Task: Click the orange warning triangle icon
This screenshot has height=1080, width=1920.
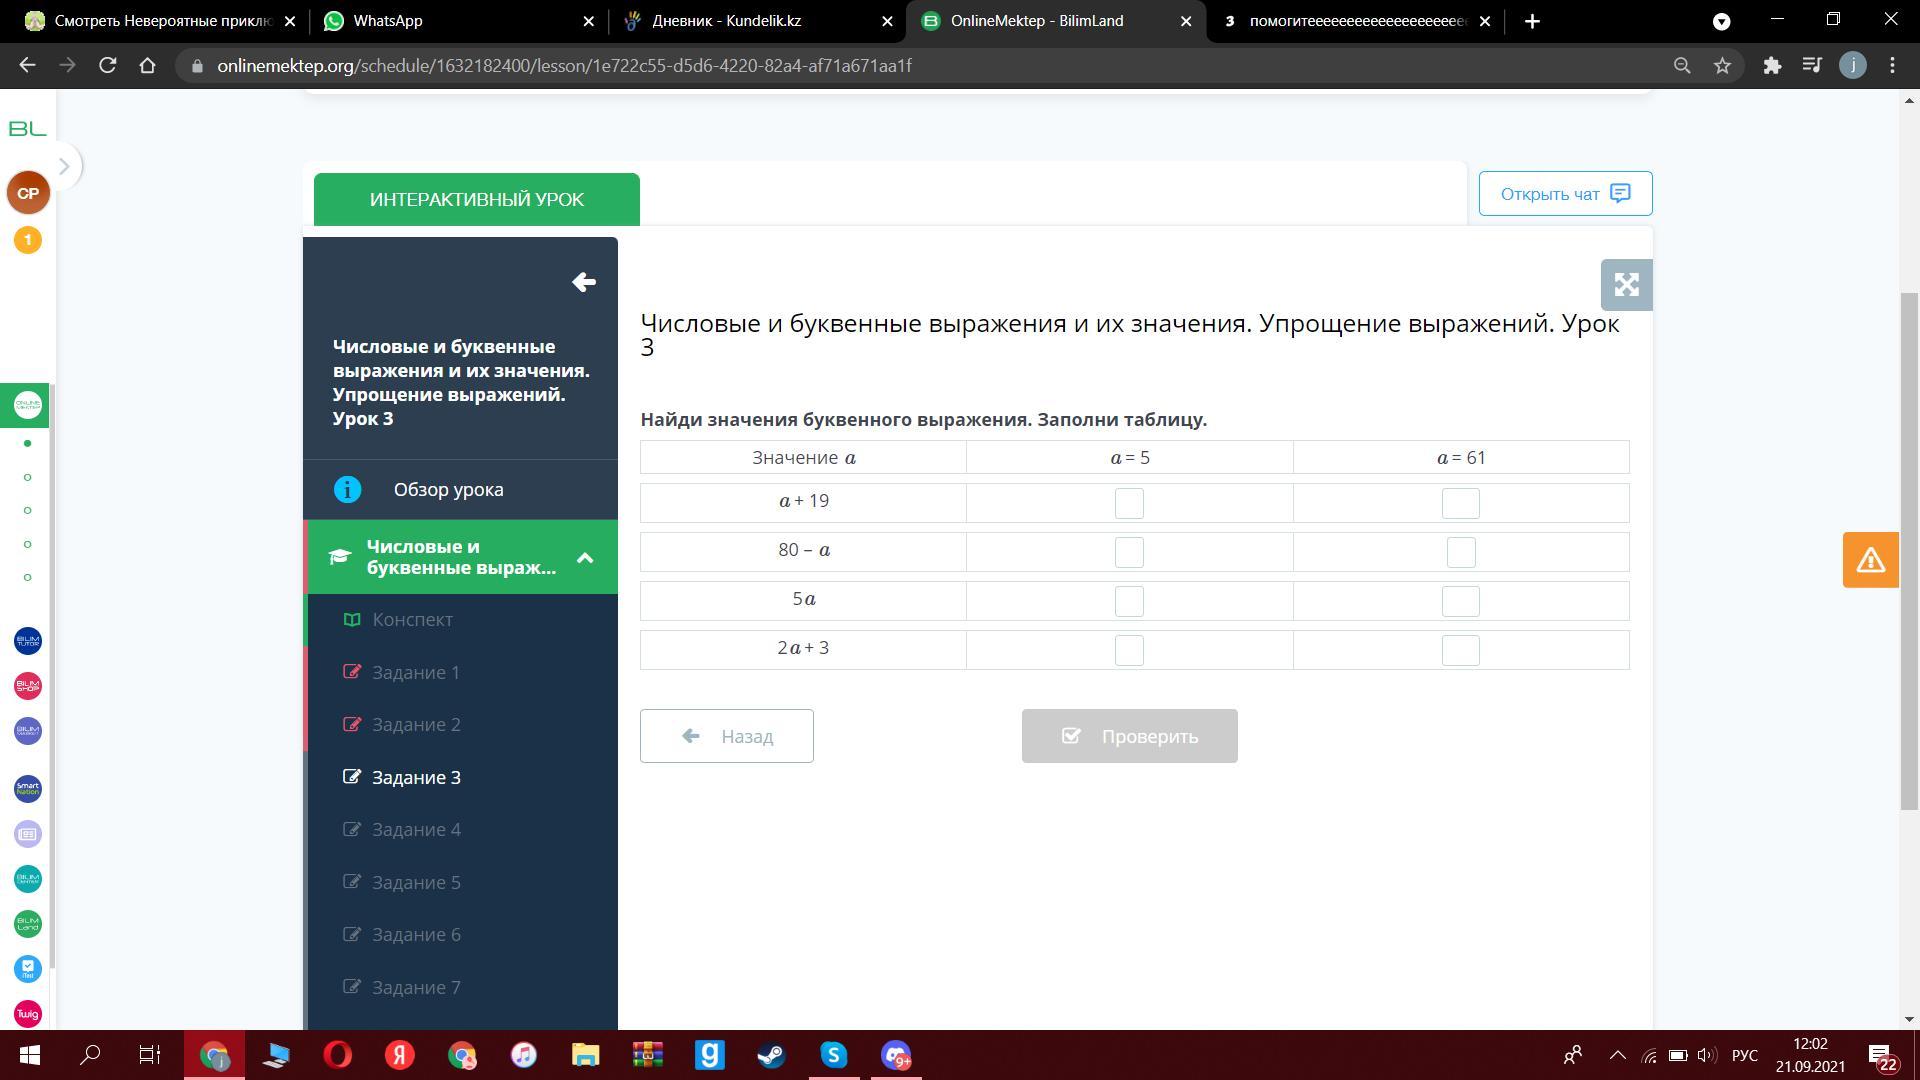Action: point(1870,560)
